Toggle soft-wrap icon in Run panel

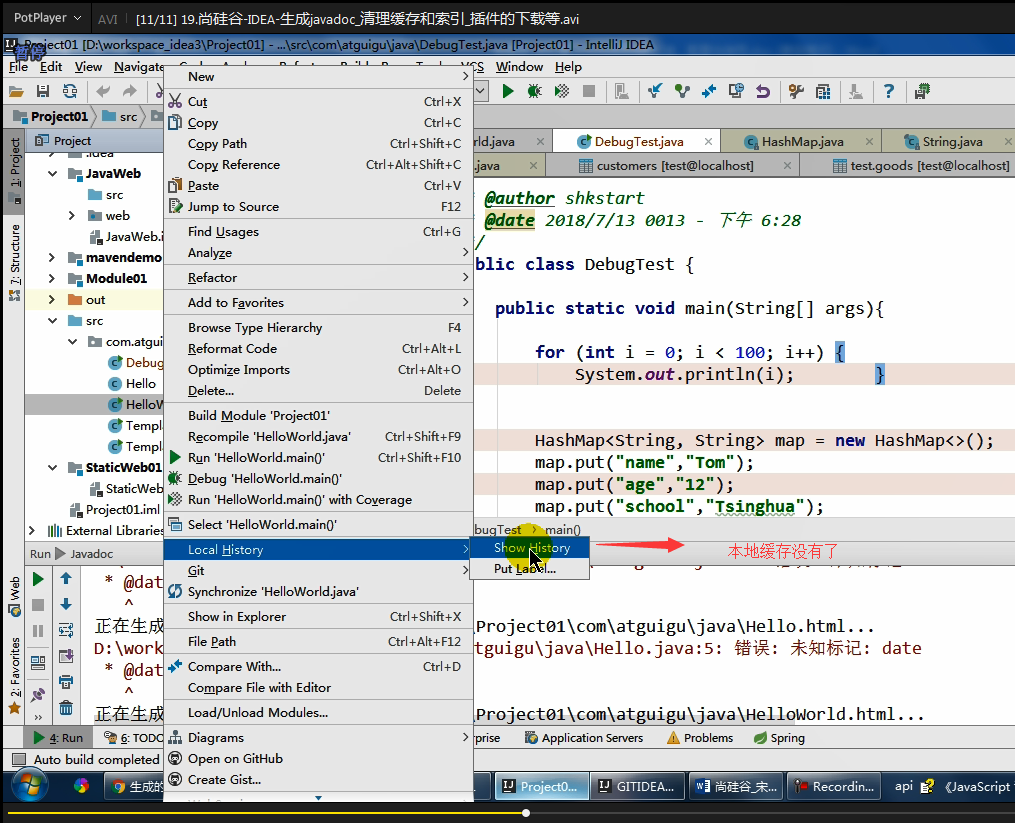pos(66,630)
